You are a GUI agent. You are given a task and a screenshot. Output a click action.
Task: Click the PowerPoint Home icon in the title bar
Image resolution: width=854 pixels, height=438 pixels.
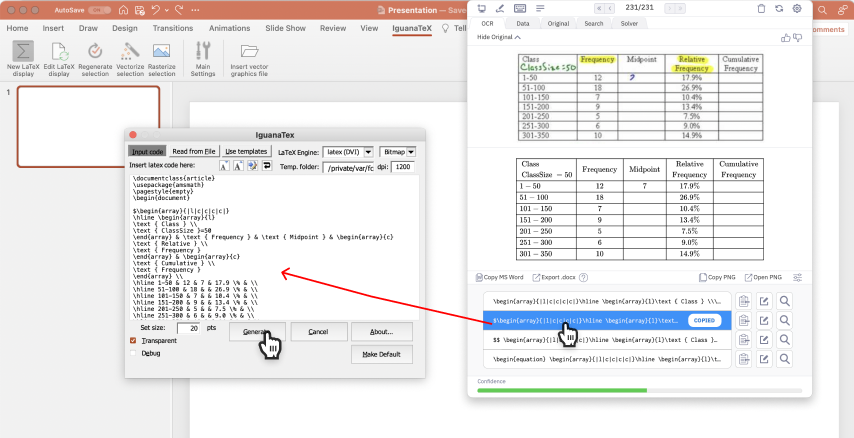(124, 10)
